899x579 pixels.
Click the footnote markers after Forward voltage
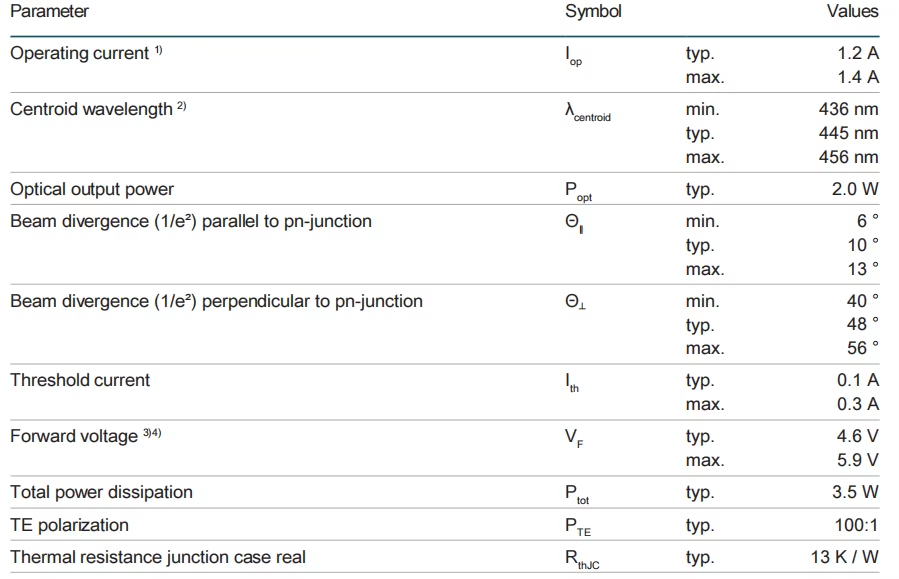[152, 433]
